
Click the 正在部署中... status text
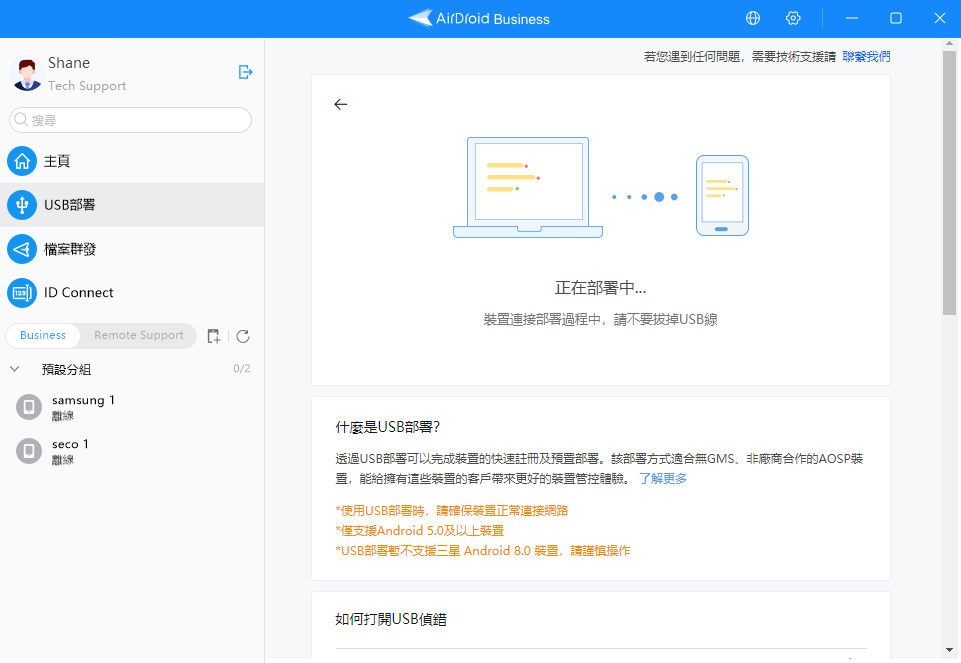(x=601, y=288)
